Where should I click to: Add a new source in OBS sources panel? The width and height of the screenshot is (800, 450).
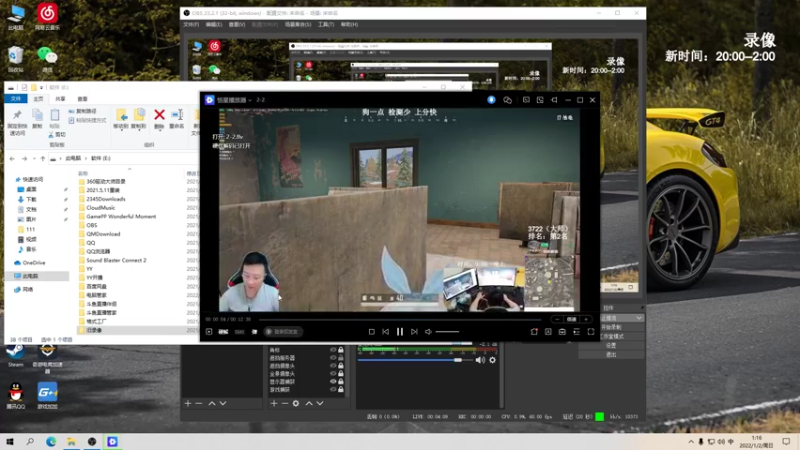point(274,403)
